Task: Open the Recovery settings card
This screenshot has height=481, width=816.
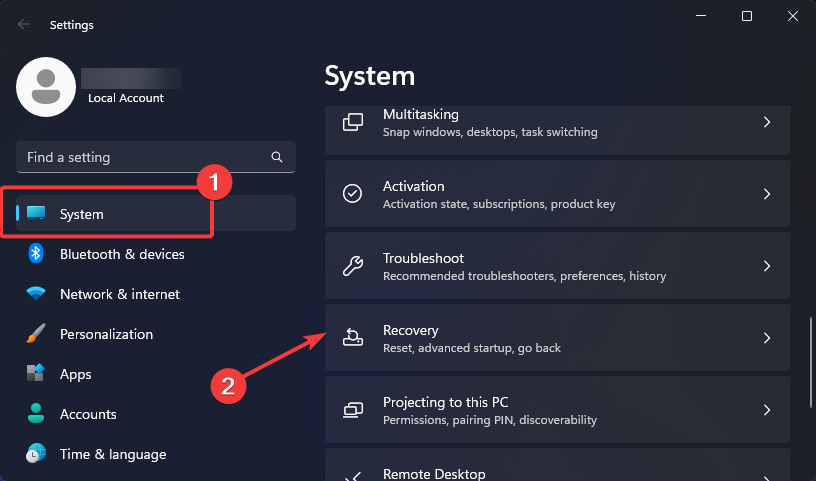Action: (x=557, y=338)
